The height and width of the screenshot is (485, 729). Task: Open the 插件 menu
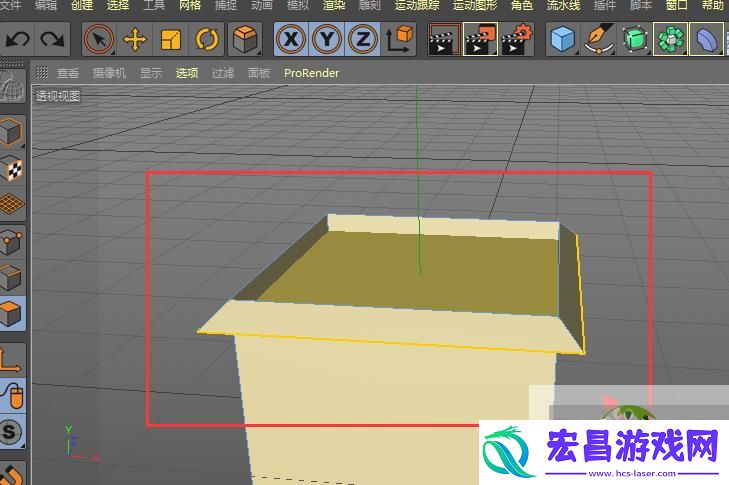605,6
